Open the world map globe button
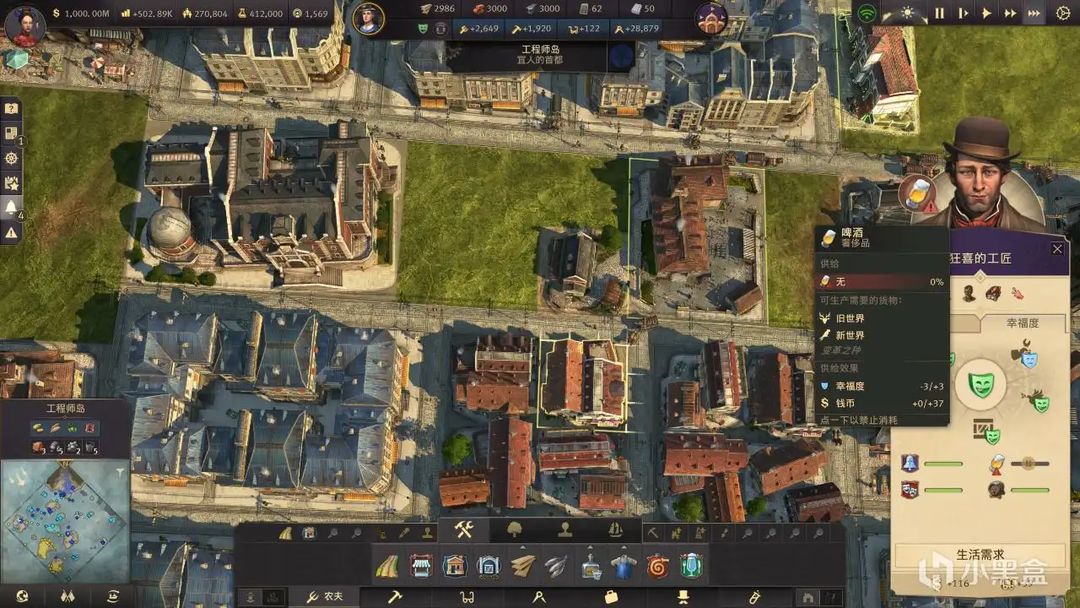 click(22, 596)
